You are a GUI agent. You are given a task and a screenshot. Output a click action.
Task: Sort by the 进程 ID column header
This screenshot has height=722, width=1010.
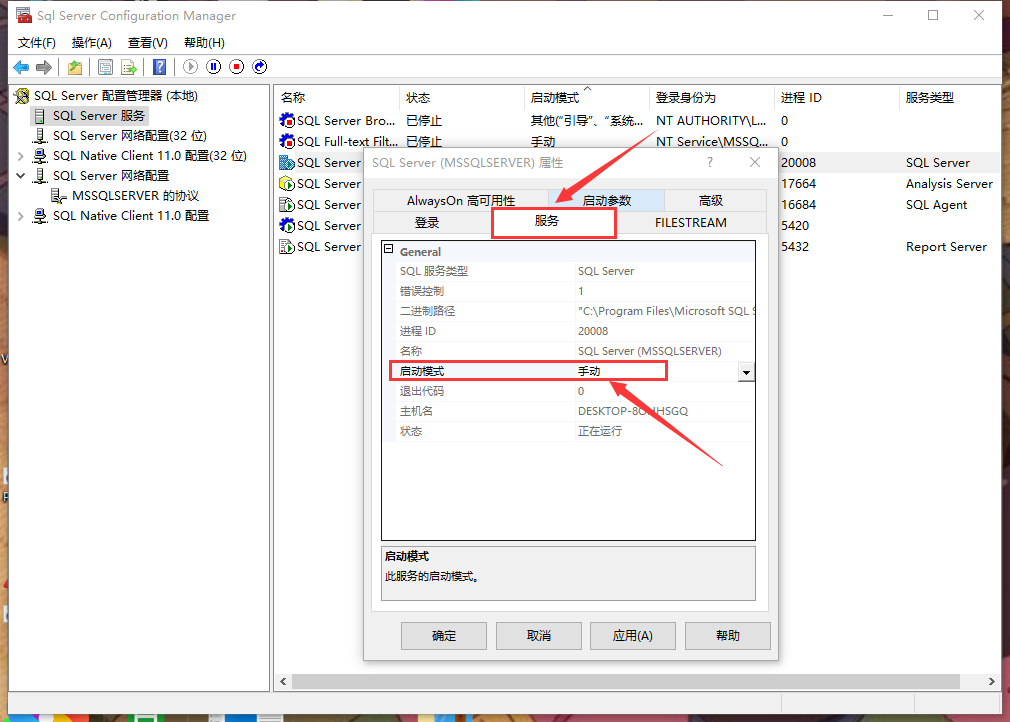[x=837, y=98]
